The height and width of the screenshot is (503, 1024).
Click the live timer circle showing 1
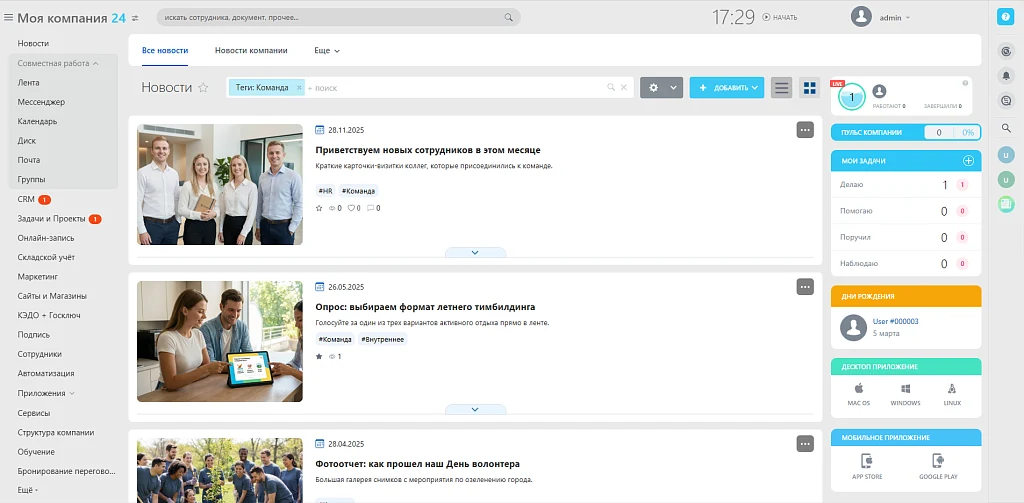pyautogui.click(x=852, y=97)
